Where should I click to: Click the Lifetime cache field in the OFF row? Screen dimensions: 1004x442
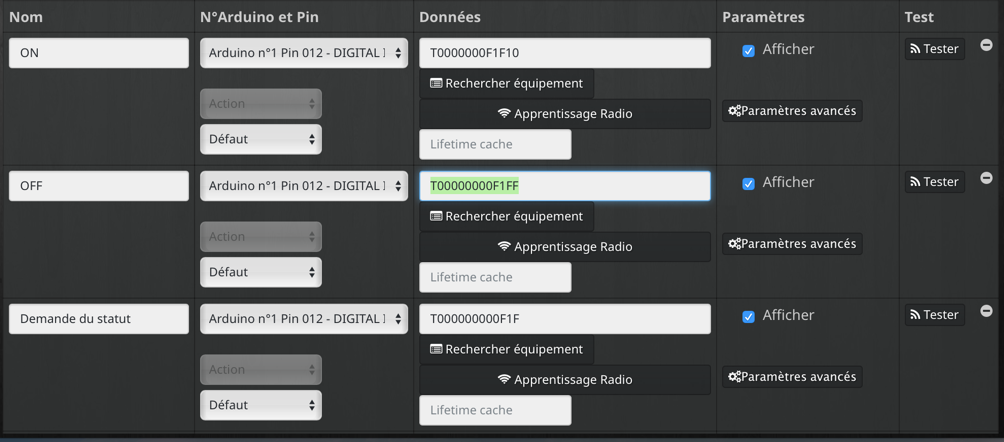click(495, 277)
